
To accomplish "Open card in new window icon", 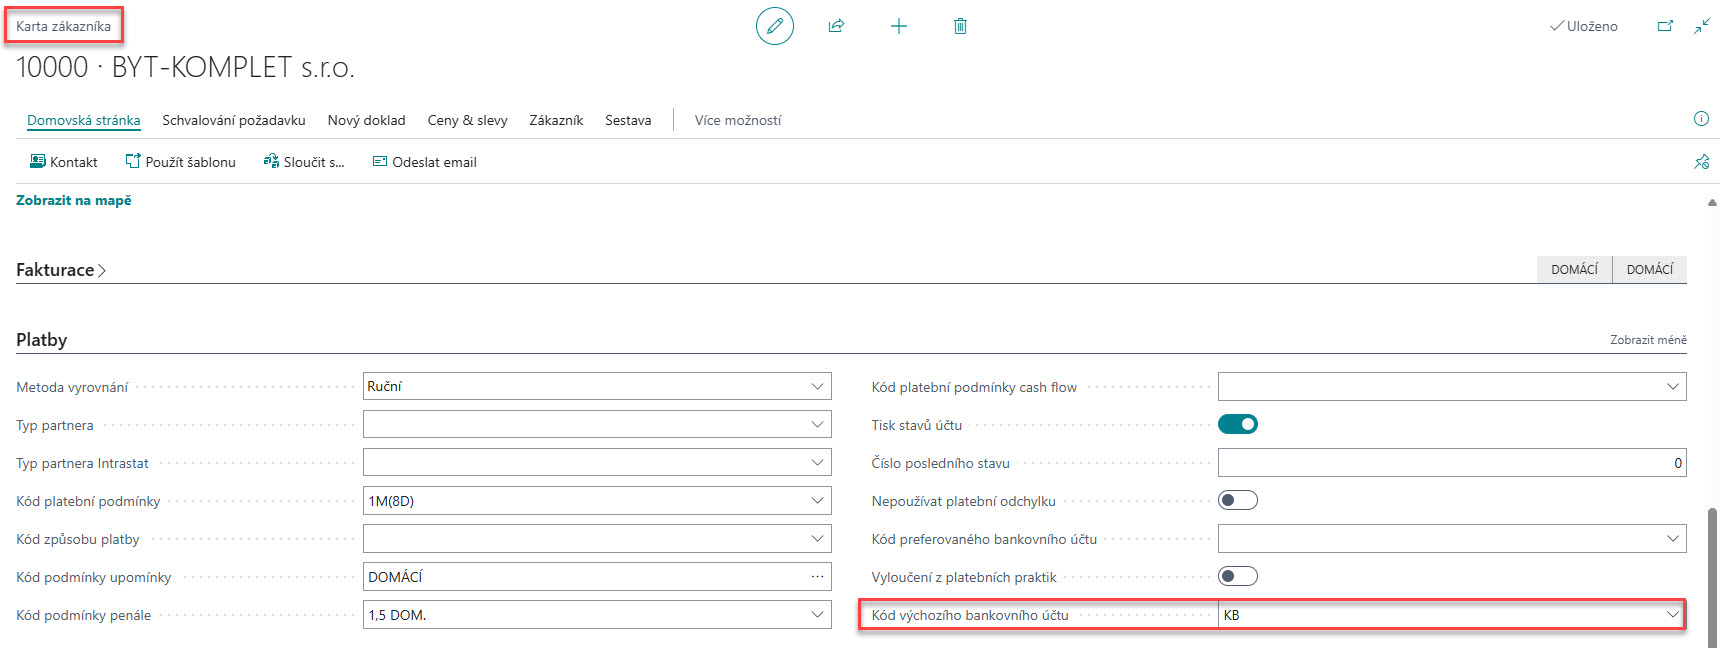I will pos(1665,26).
